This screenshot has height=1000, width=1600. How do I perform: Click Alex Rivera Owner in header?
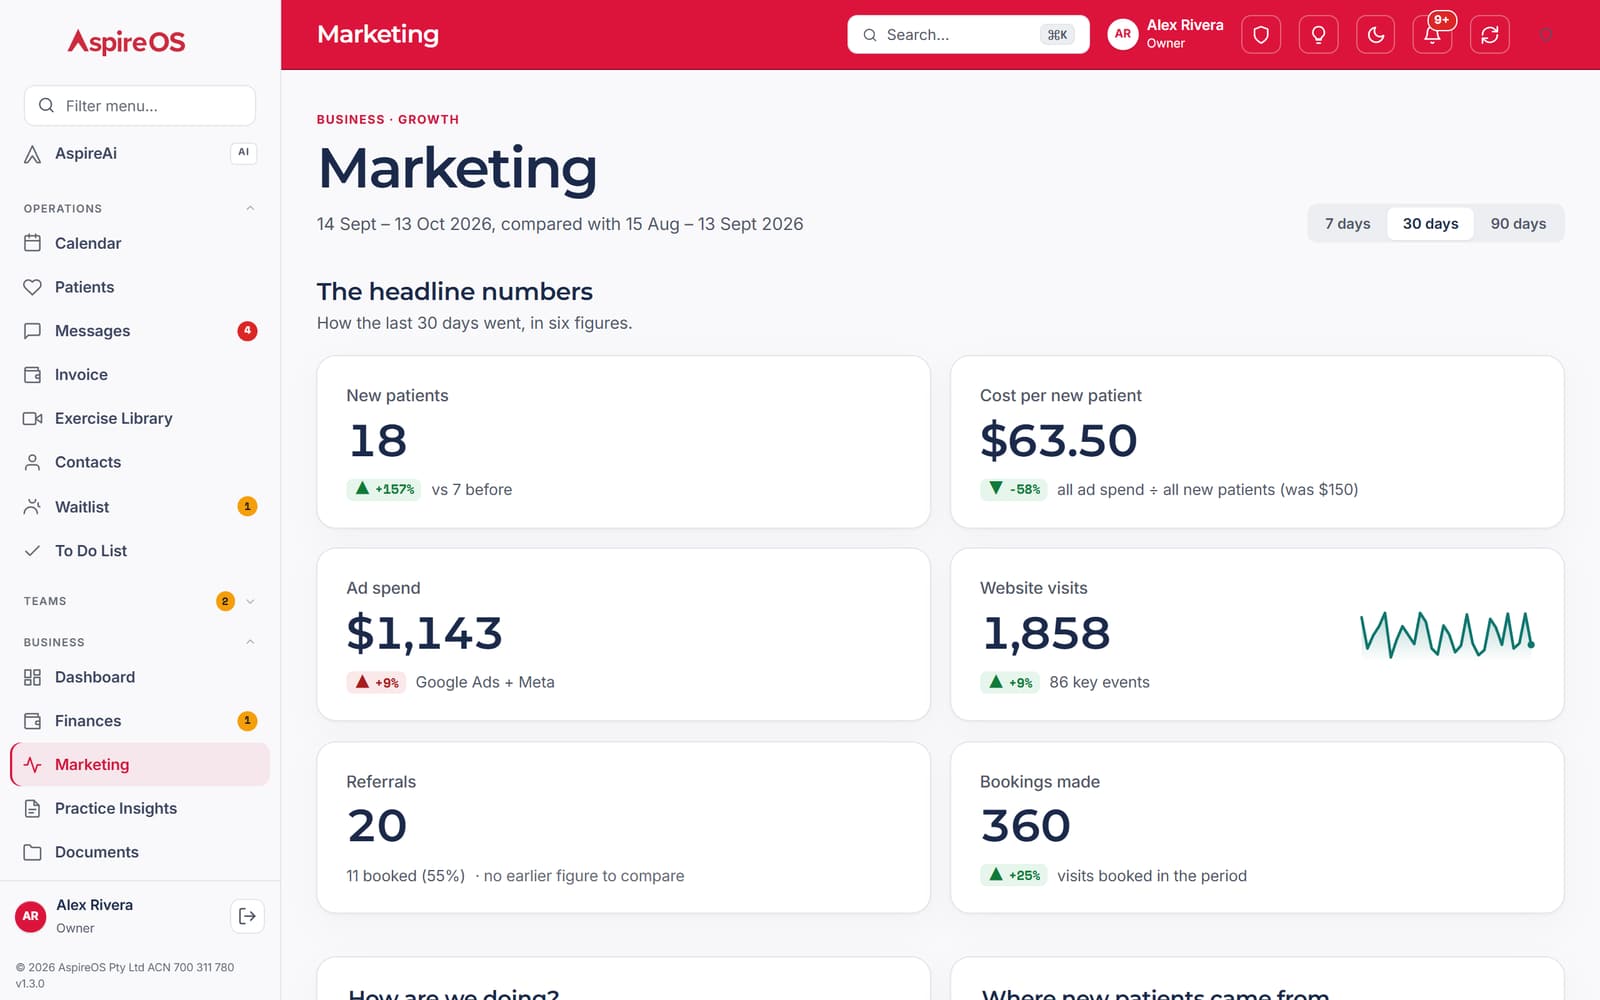pyautogui.click(x=1166, y=34)
